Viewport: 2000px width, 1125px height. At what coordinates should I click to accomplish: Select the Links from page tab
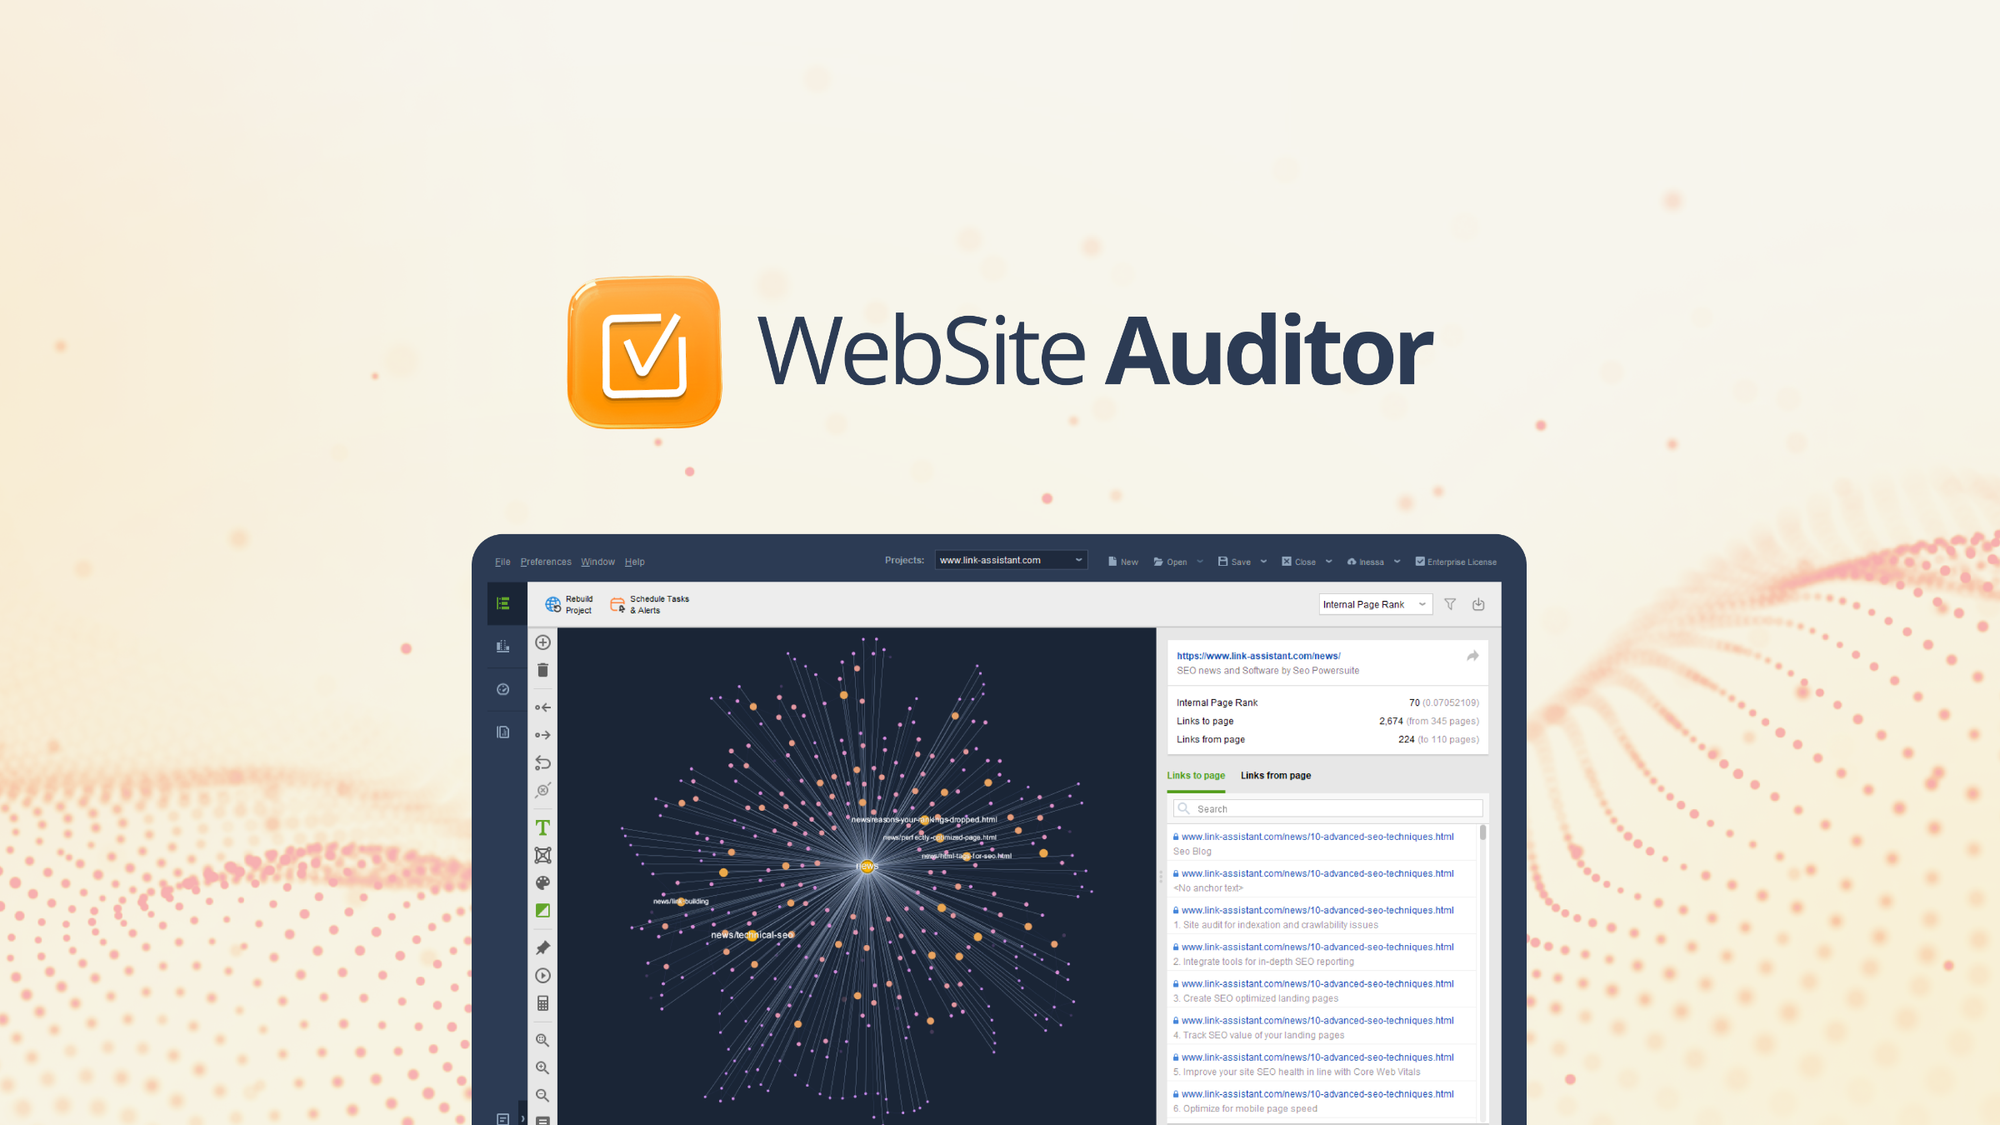tap(1275, 775)
